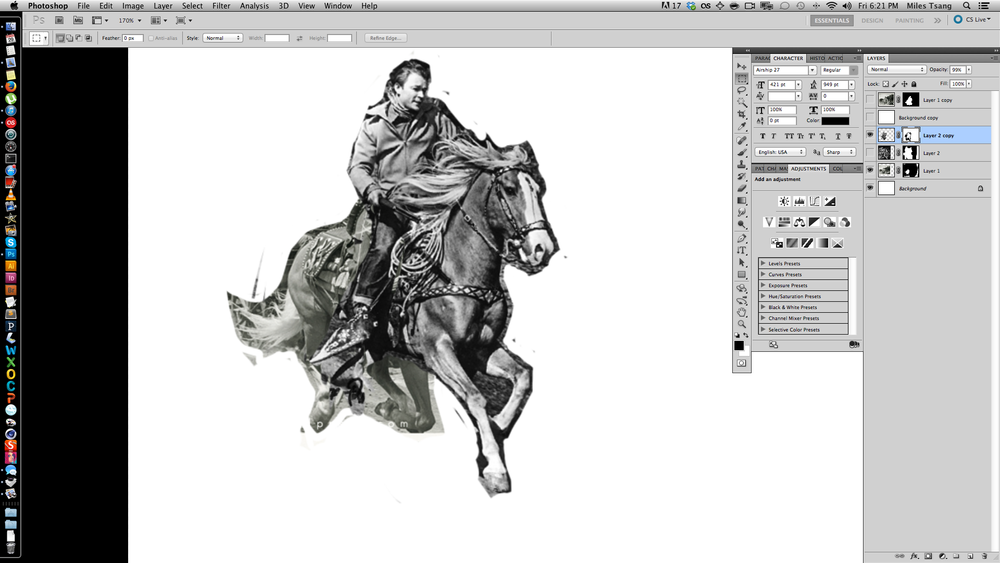
Task: Add a Curves adjustment
Action: [814, 201]
